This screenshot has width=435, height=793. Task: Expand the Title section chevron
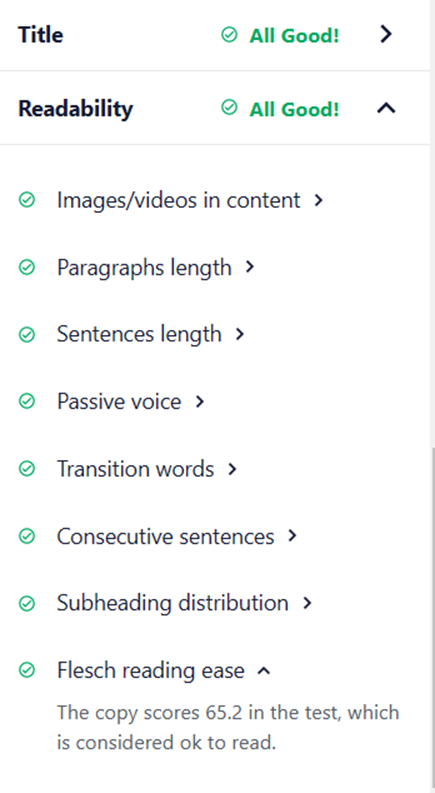pyautogui.click(x=386, y=34)
